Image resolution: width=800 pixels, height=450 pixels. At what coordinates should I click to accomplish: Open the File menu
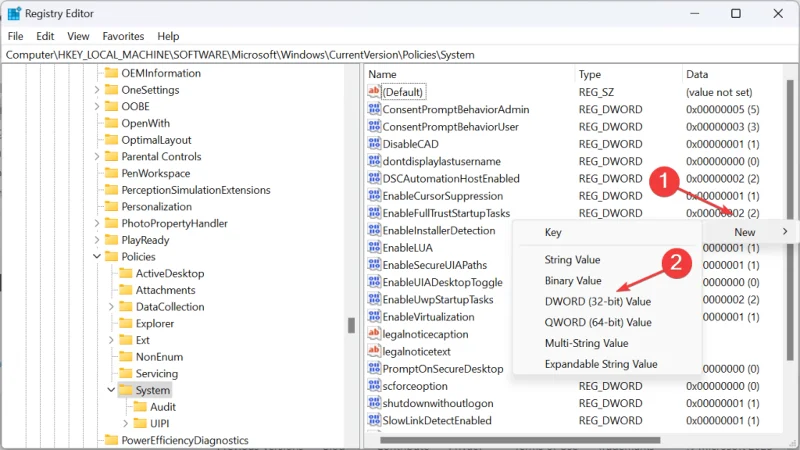pyautogui.click(x=15, y=36)
